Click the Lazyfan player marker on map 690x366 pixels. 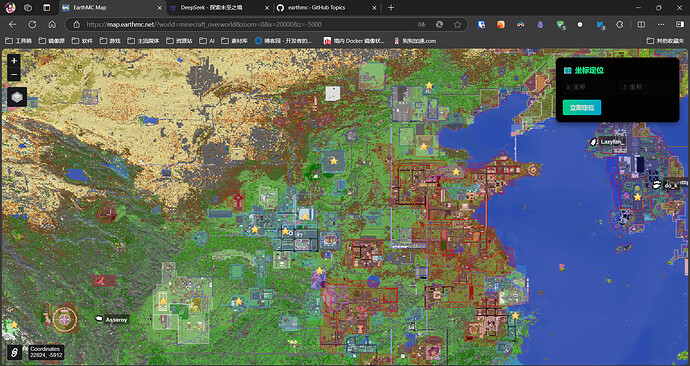point(608,142)
